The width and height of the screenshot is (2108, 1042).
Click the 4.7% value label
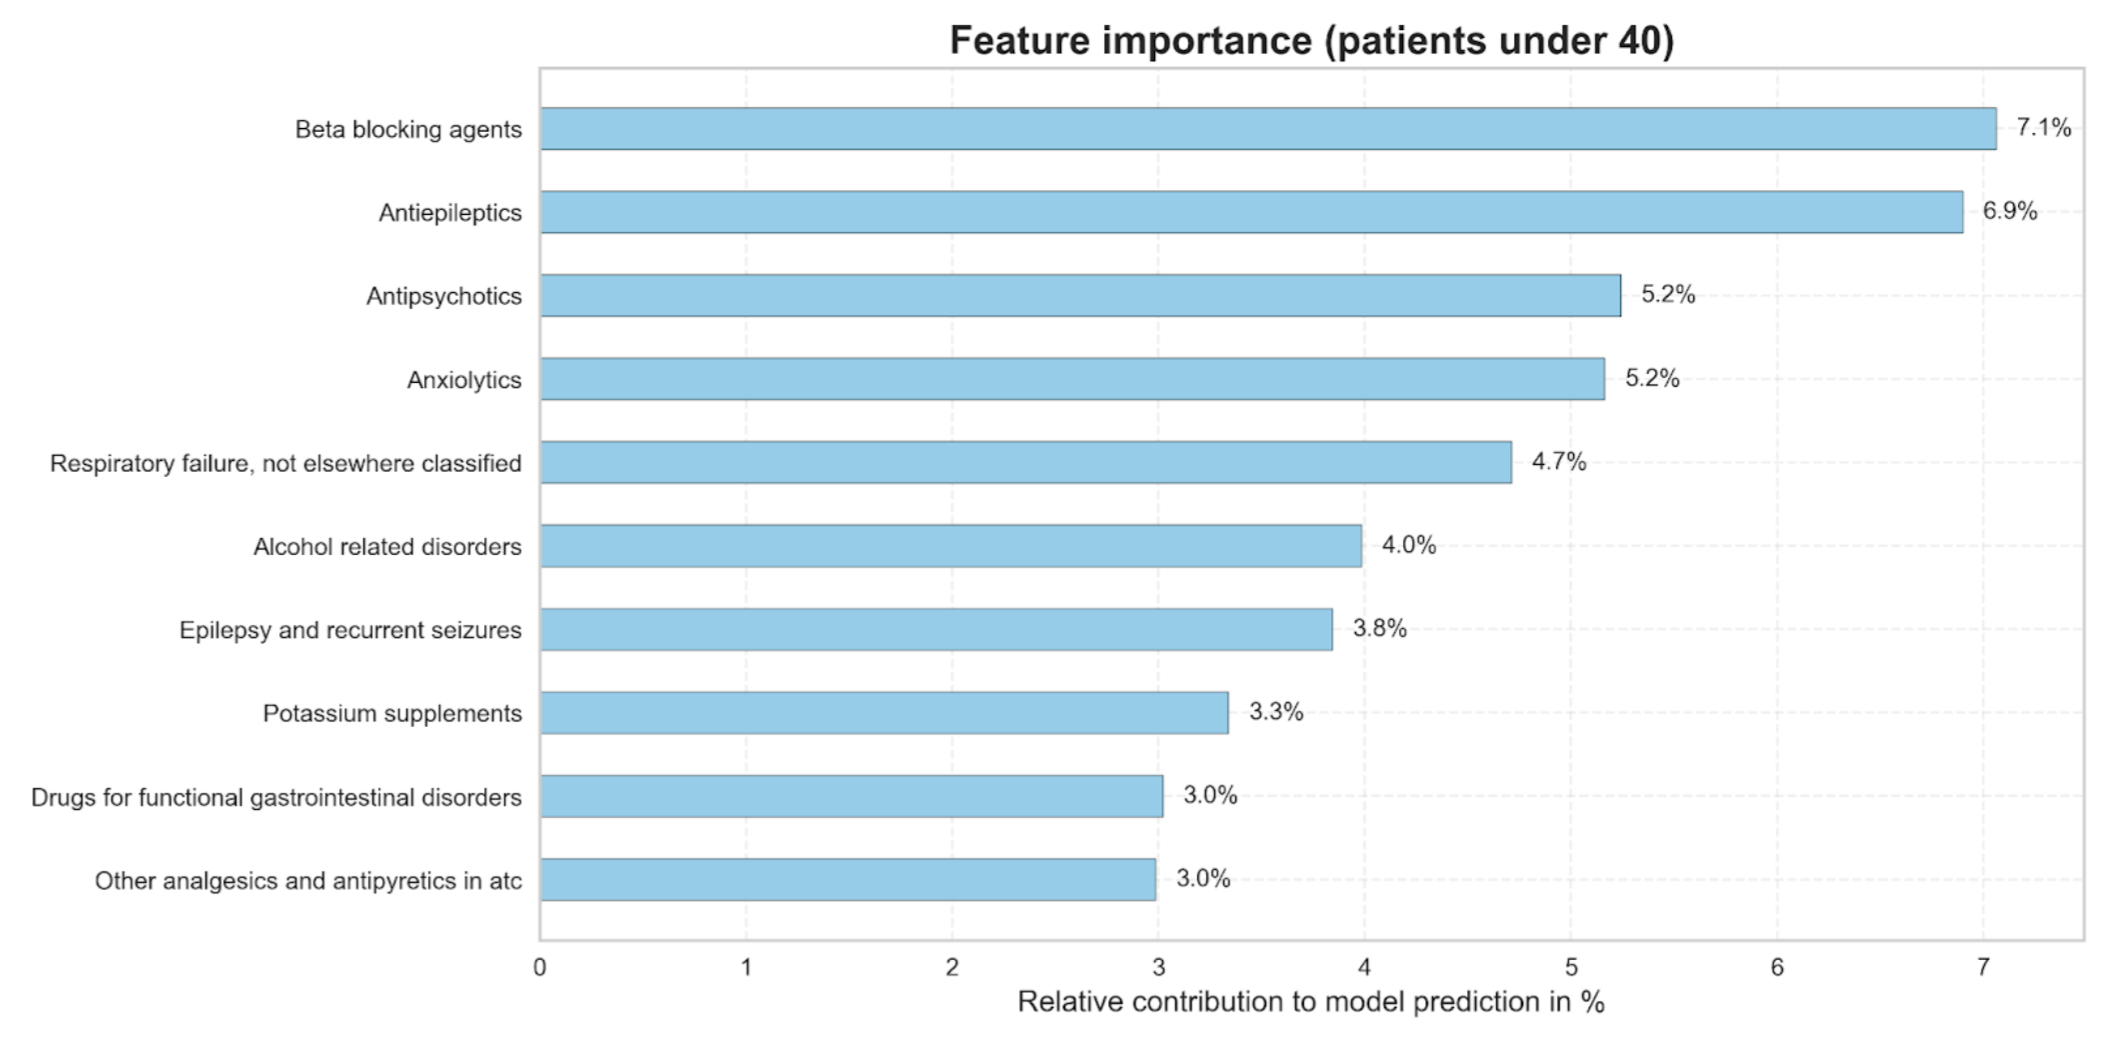pyautogui.click(x=1559, y=461)
